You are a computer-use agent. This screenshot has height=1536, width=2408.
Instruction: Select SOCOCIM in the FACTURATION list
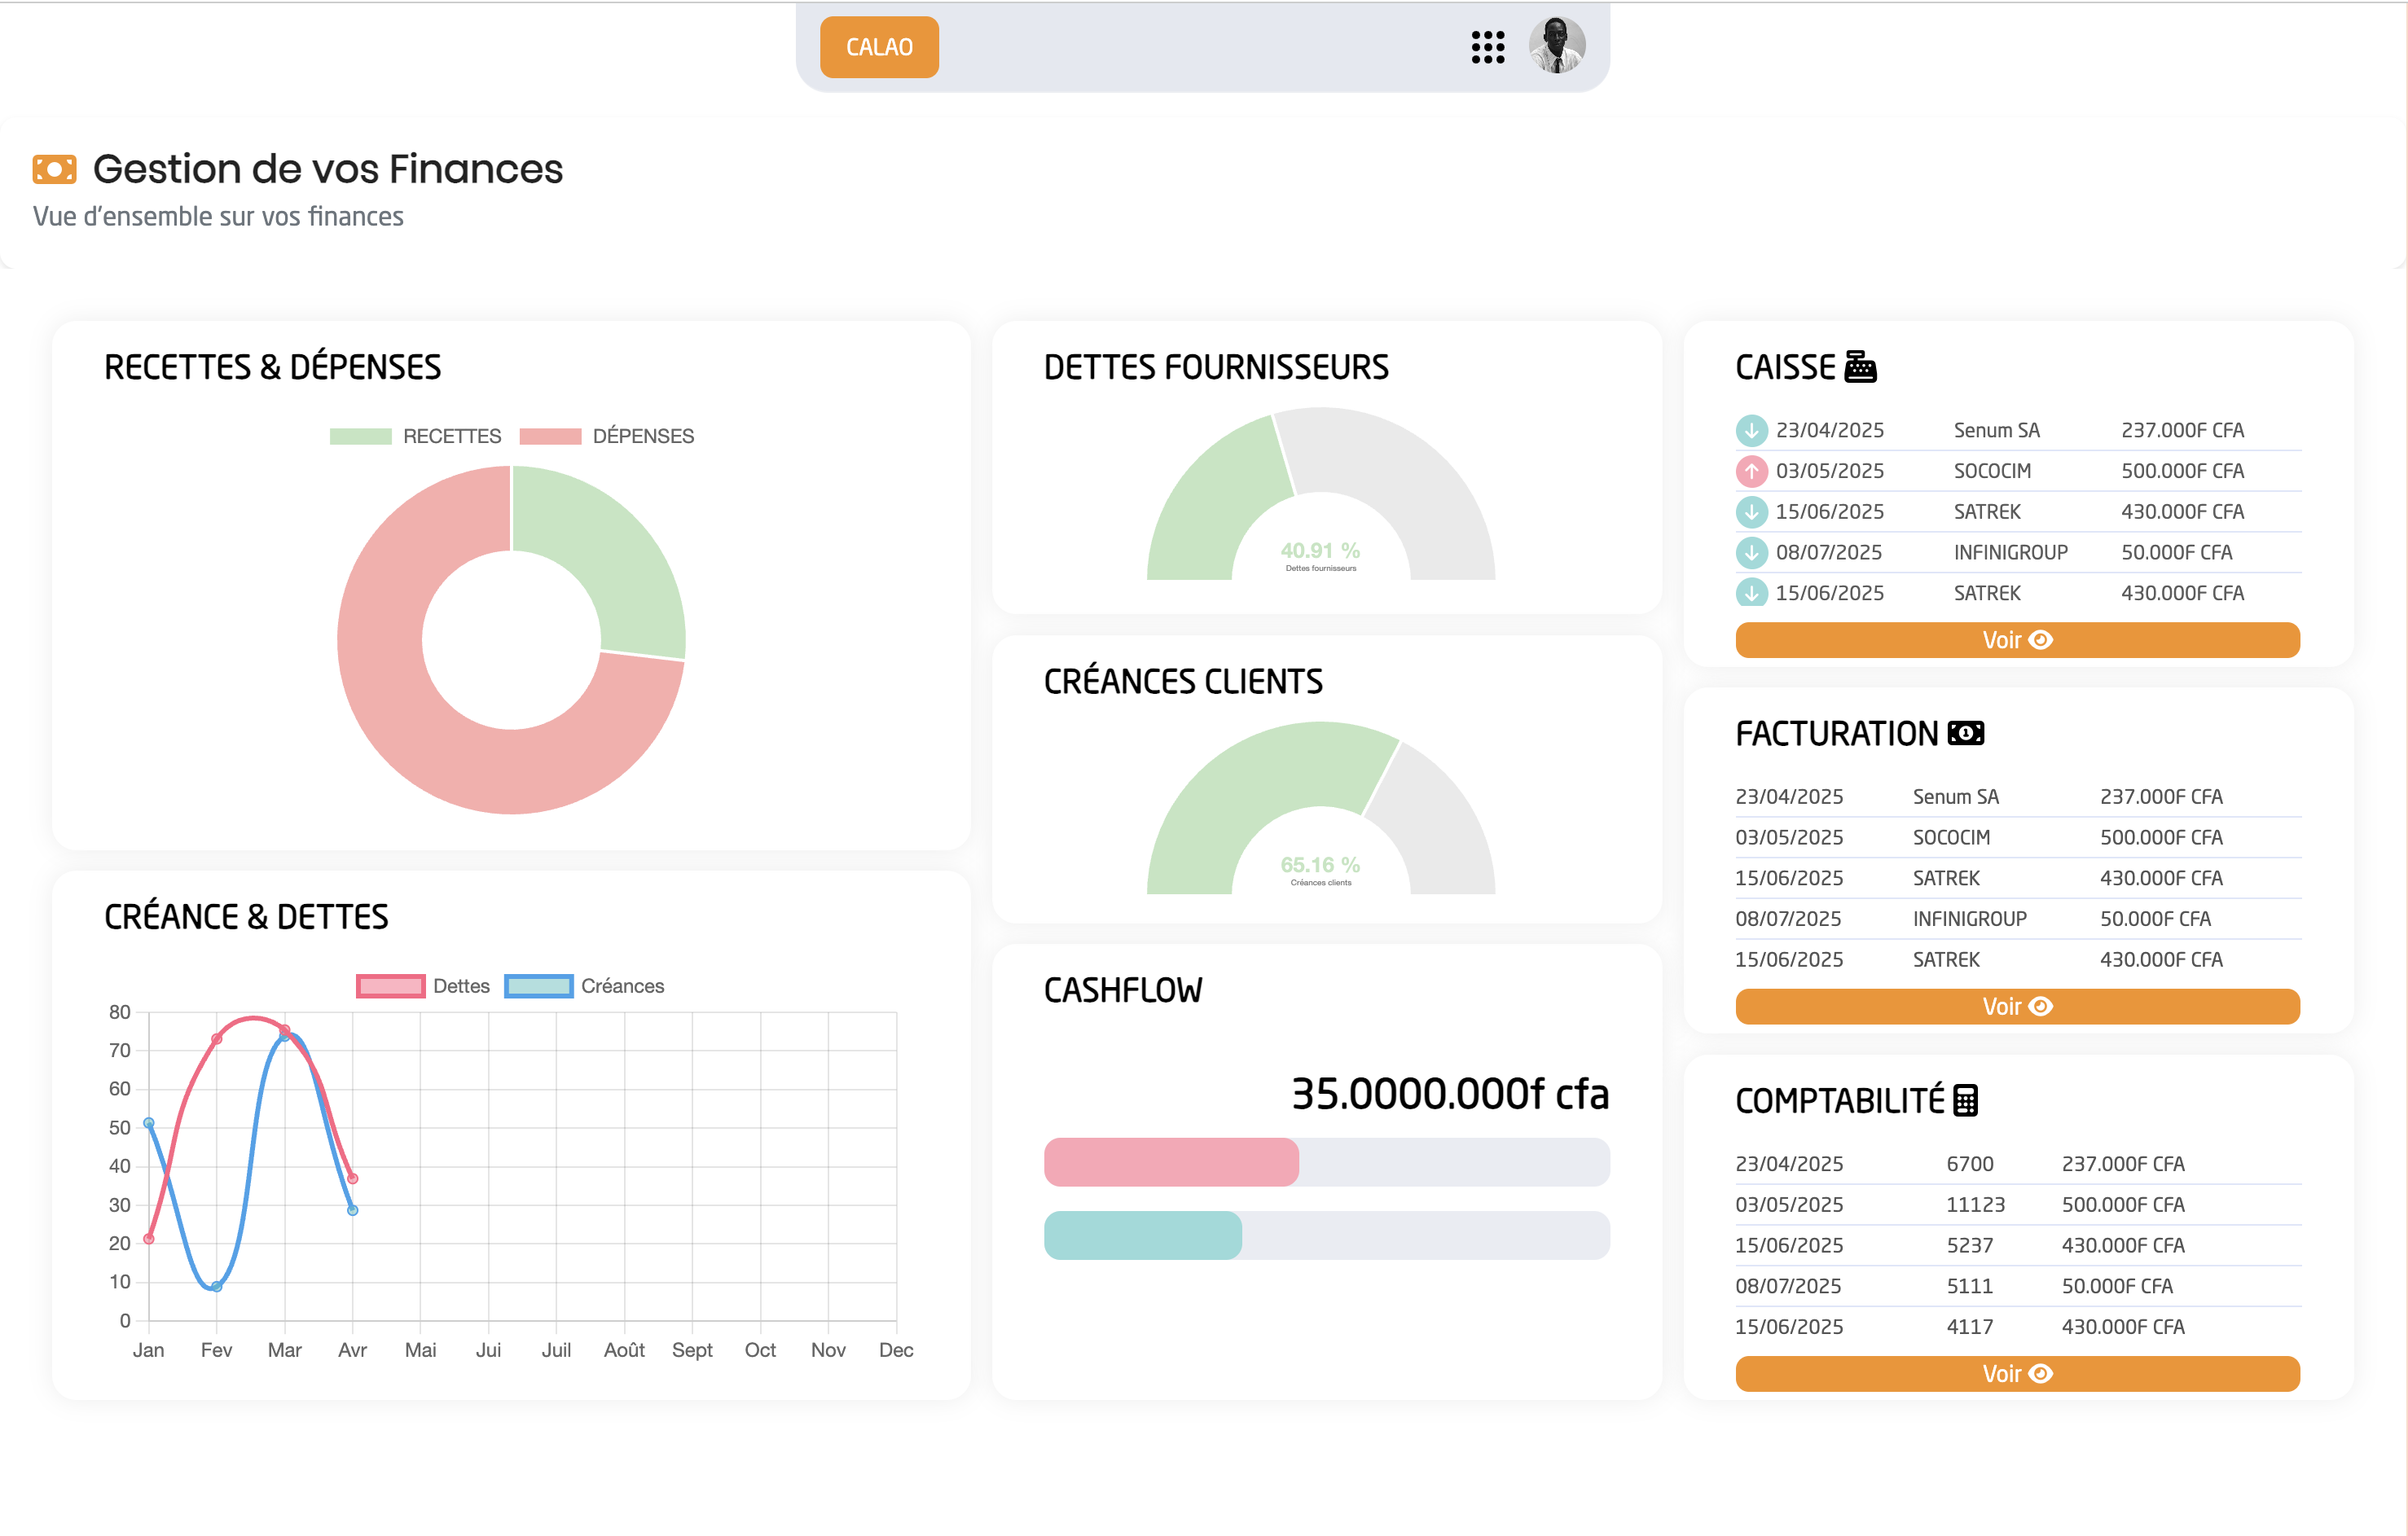[1951, 837]
